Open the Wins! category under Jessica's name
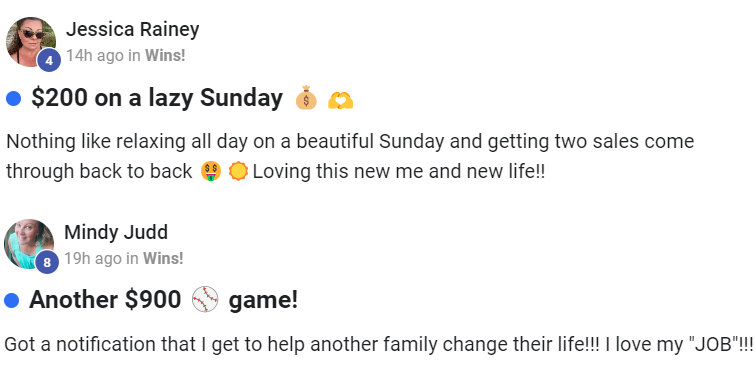Image resolution: width=756 pixels, height=373 pixels. [x=165, y=56]
